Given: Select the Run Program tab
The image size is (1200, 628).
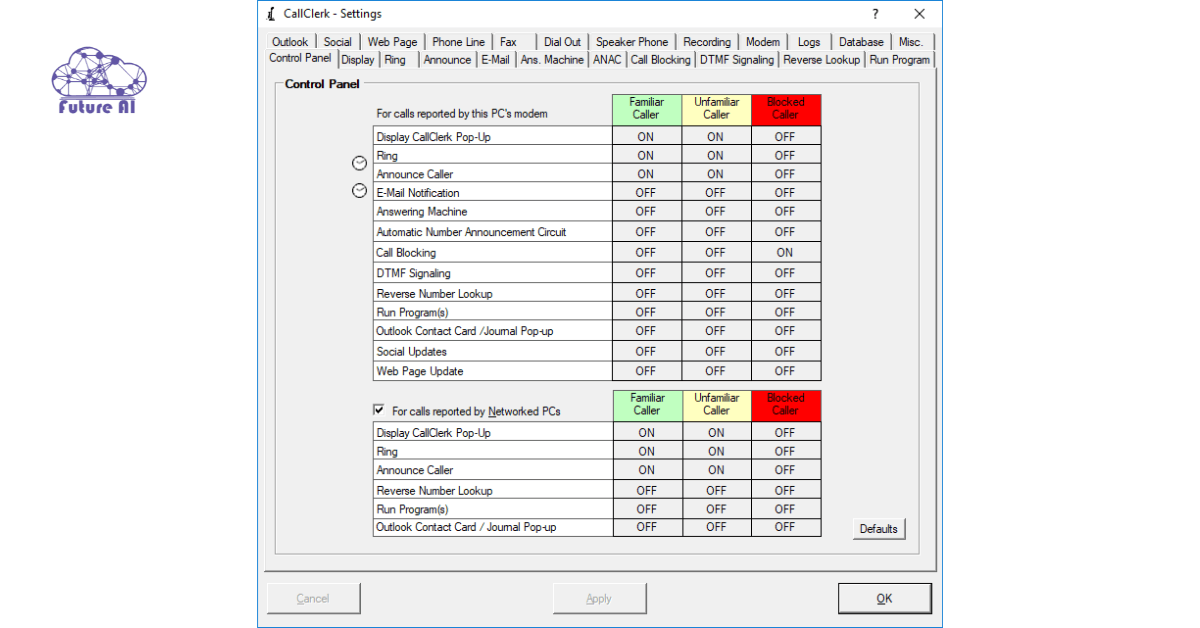Looking at the screenshot, I should (x=899, y=60).
